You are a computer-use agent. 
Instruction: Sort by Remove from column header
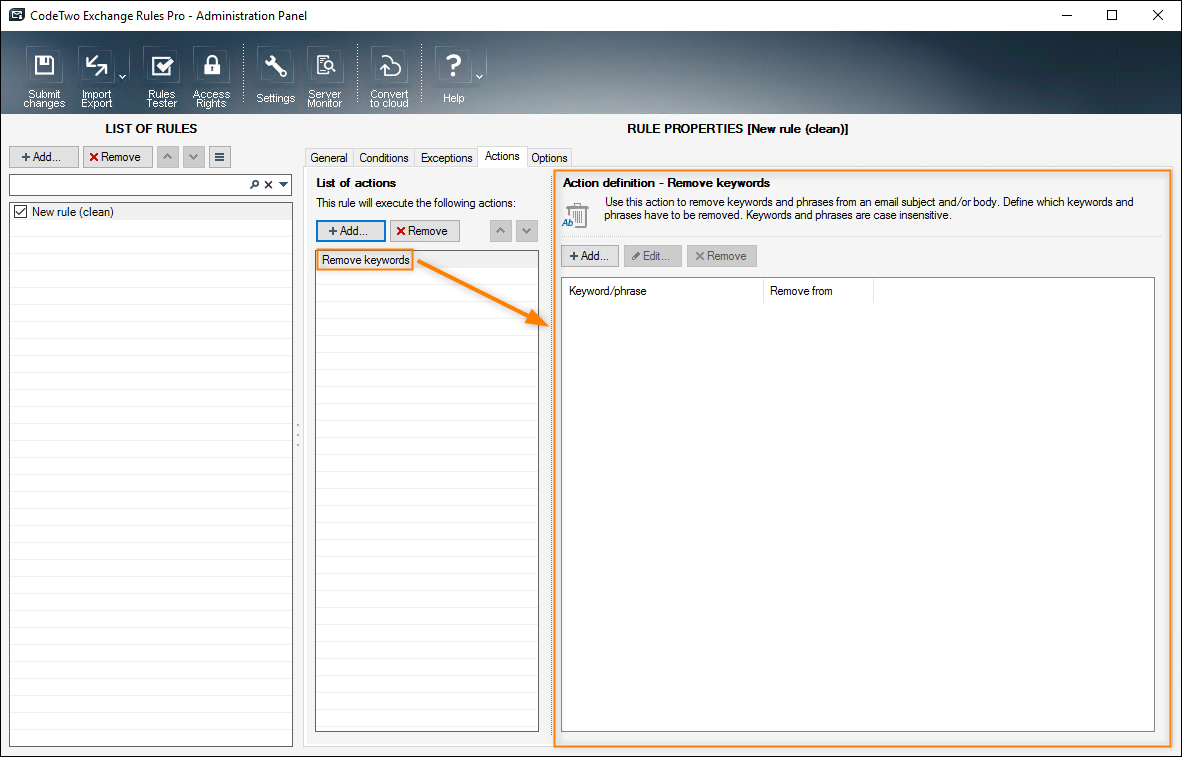click(x=819, y=291)
